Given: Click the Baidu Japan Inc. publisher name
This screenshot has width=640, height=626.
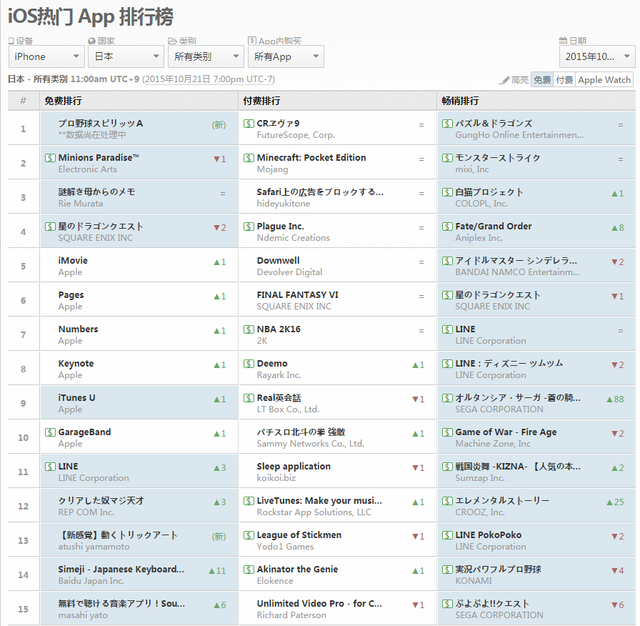Looking at the screenshot, I should 91,581.
